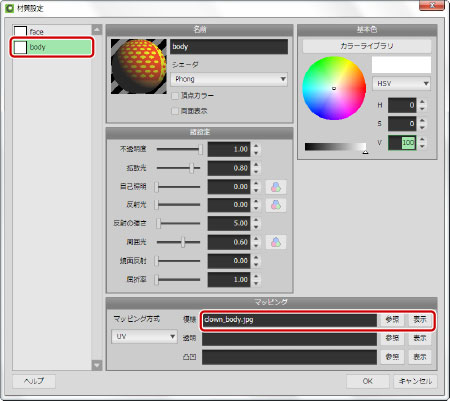Open the Phong shader dropdown
The width and height of the screenshot is (450, 401).
[x=229, y=79]
